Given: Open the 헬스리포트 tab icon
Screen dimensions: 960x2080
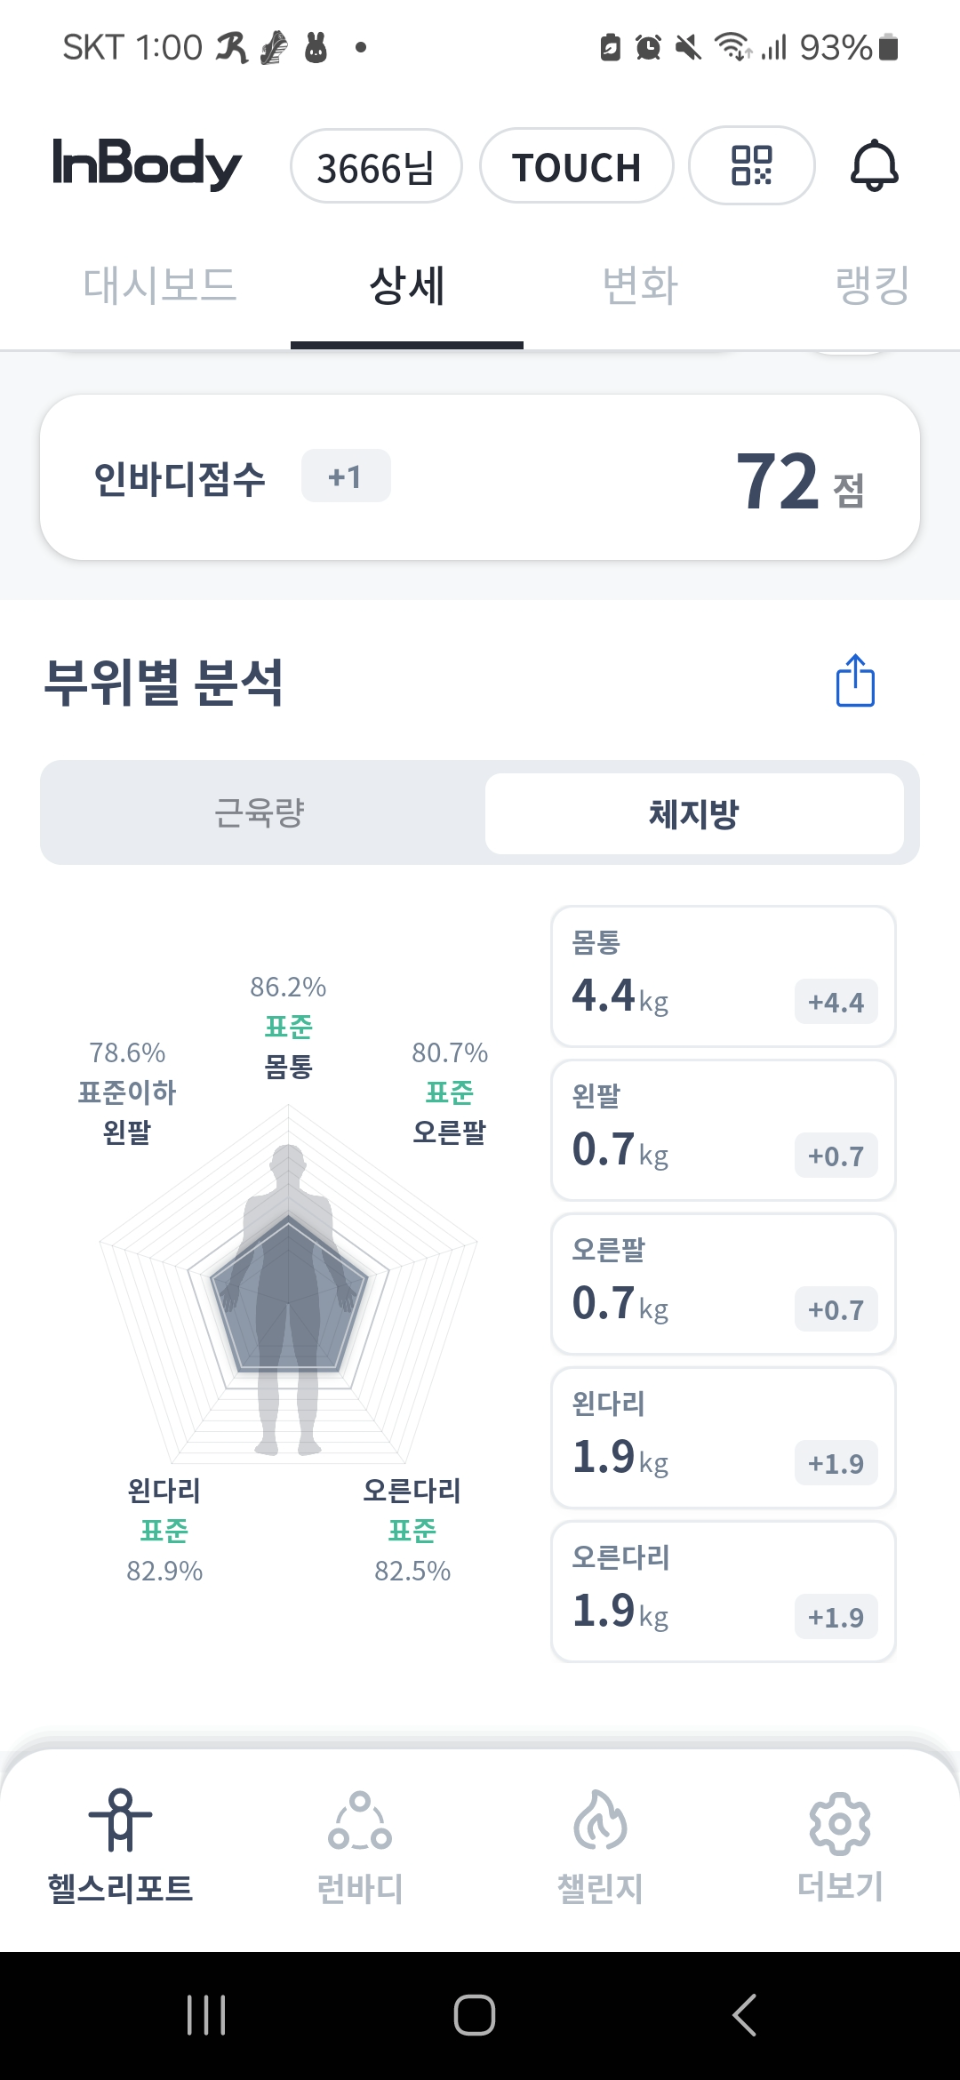Looking at the screenshot, I should (x=120, y=1820).
